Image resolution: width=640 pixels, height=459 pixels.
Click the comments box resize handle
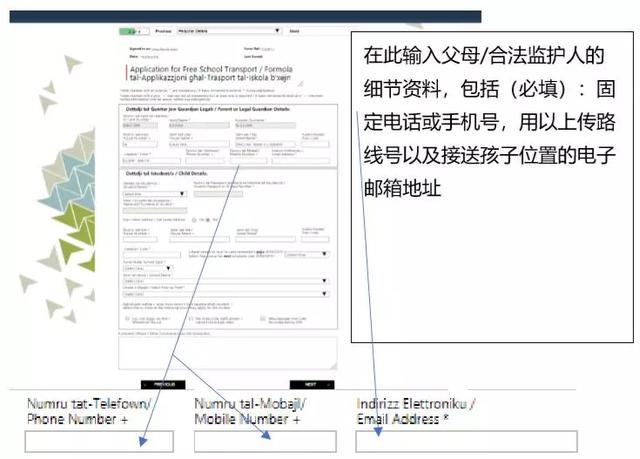(334, 366)
